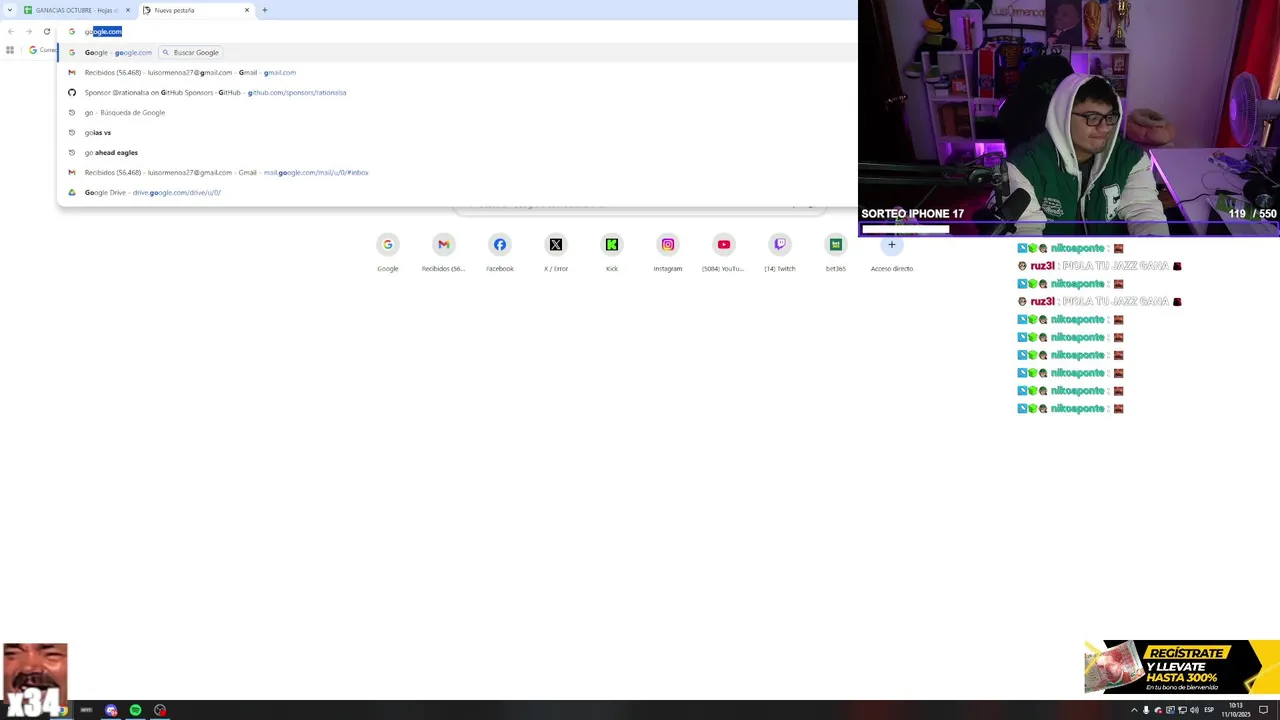Click the address bar showing google.com
The width and height of the screenshot is (1280, 720).
click(x=455, y=31)
